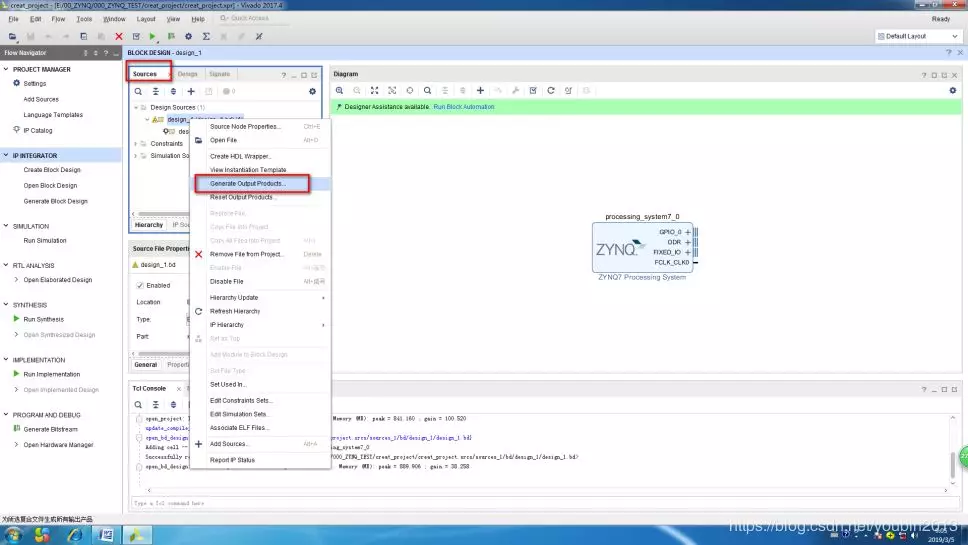Click Settings gear under Project Manager
The image size is (968, 545).
pyautogui.click(x=17, y=83)
